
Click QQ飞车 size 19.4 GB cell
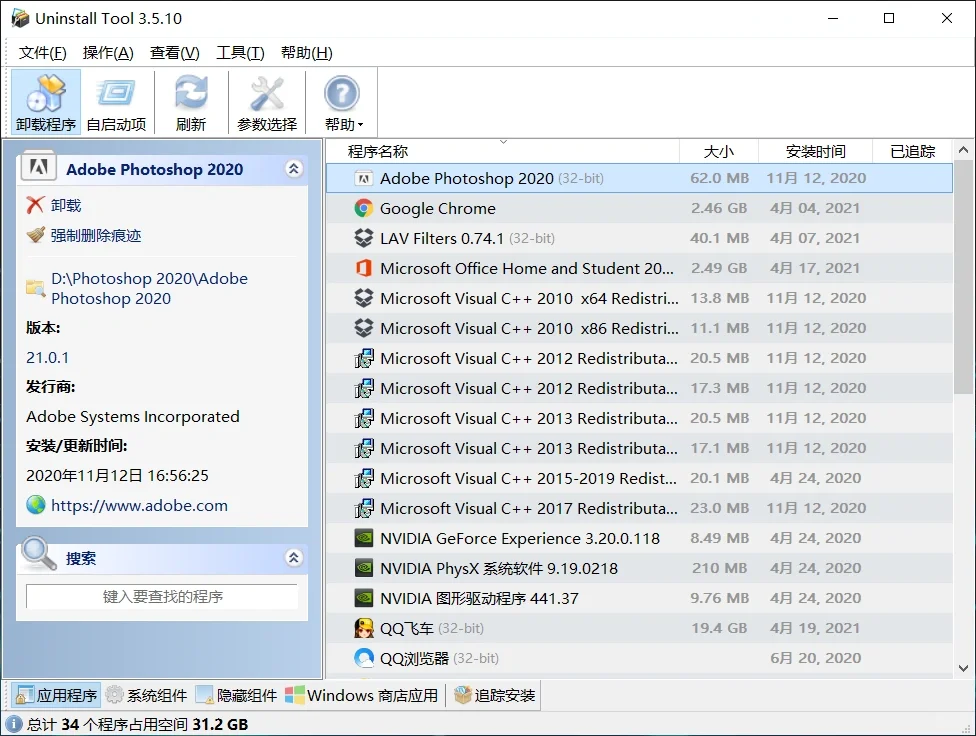(x=719, y=628)
